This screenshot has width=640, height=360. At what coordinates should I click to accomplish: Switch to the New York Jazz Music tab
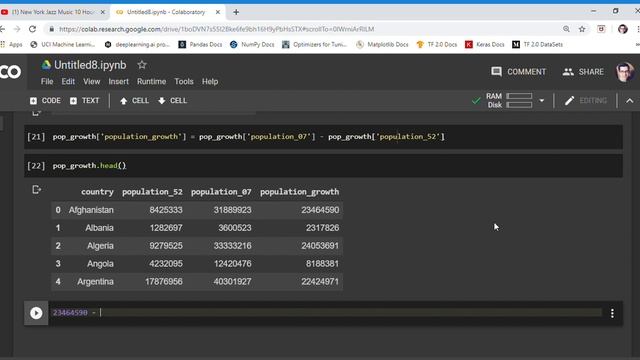[x=53, y=12]
